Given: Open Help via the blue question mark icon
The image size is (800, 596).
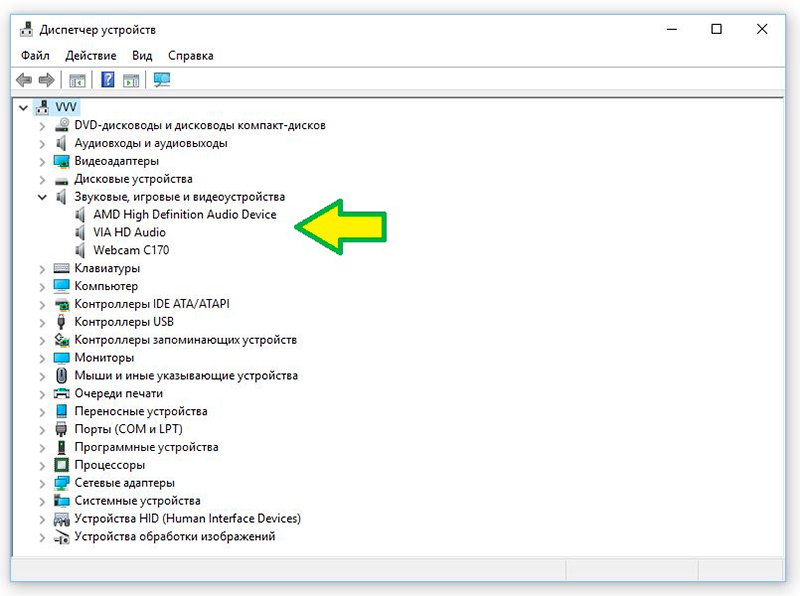Looking at the screenshot, I should 108,80.
